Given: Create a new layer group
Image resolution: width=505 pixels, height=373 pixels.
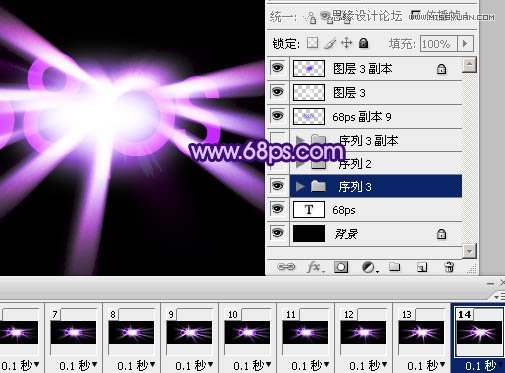Looking at the screenshot, I should [395, 267].
